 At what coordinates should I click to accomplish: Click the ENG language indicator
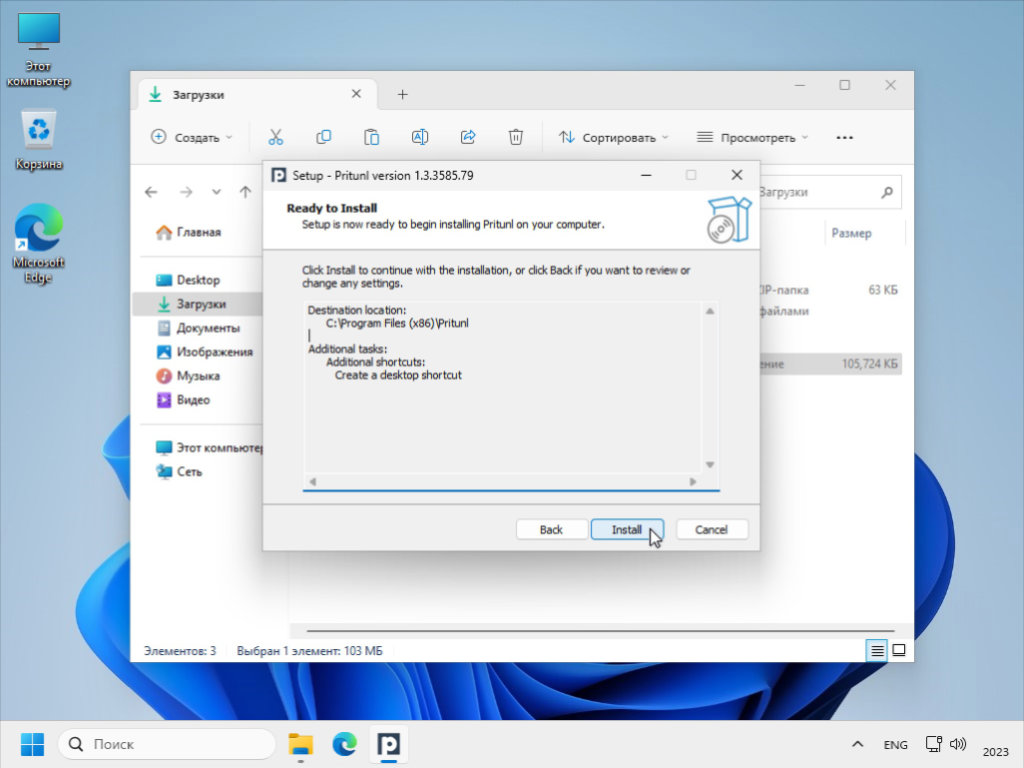895,745
